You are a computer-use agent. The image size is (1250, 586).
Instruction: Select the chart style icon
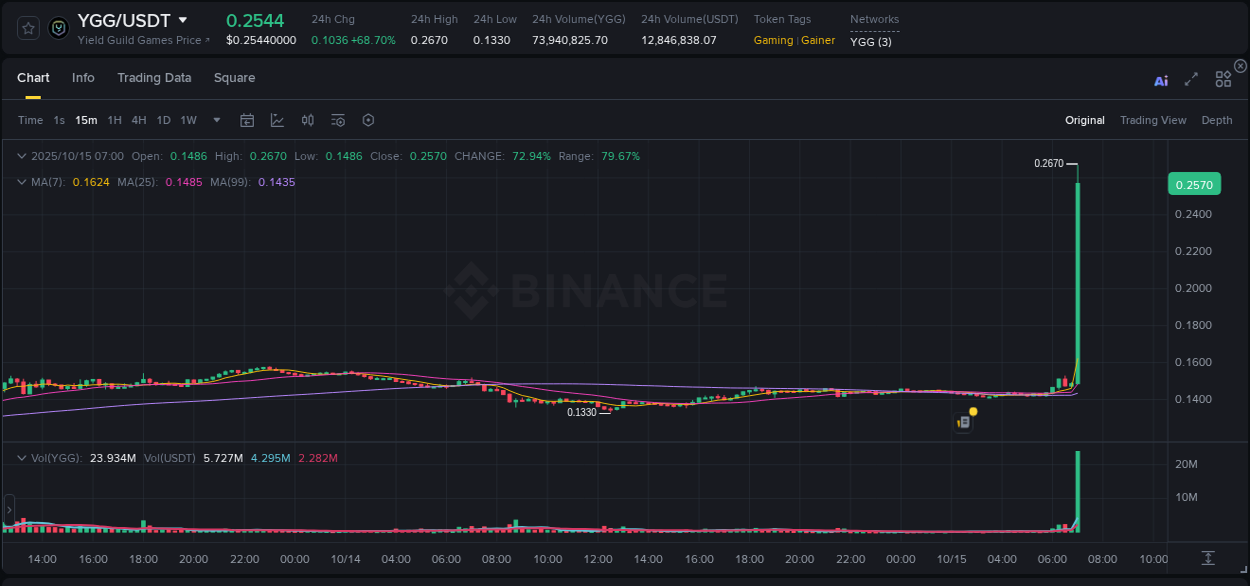pyautogui.click(x=277, y=120)
